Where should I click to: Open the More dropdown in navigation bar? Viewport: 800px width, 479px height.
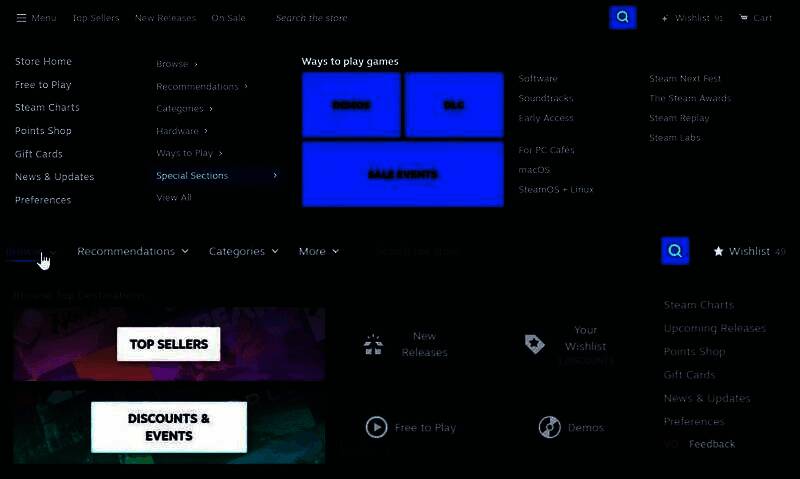click(x=318, y=252)
